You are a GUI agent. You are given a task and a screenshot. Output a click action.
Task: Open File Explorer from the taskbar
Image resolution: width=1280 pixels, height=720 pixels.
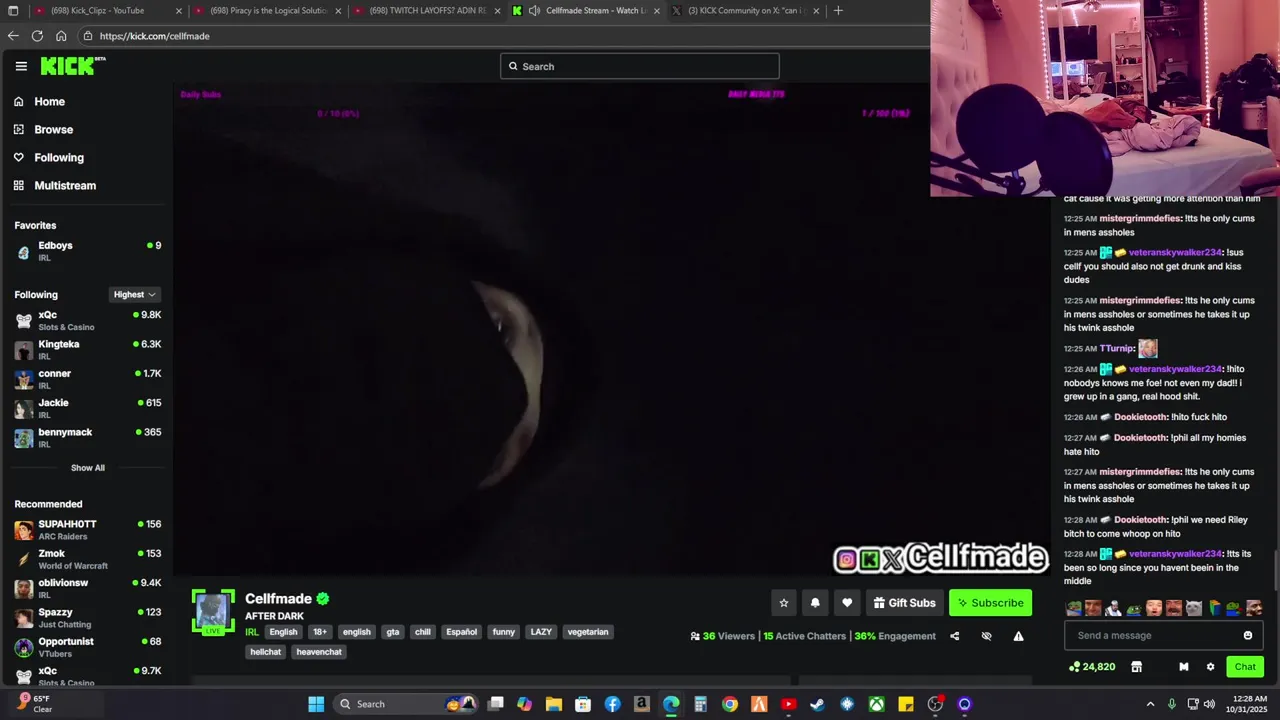[554, 704]
